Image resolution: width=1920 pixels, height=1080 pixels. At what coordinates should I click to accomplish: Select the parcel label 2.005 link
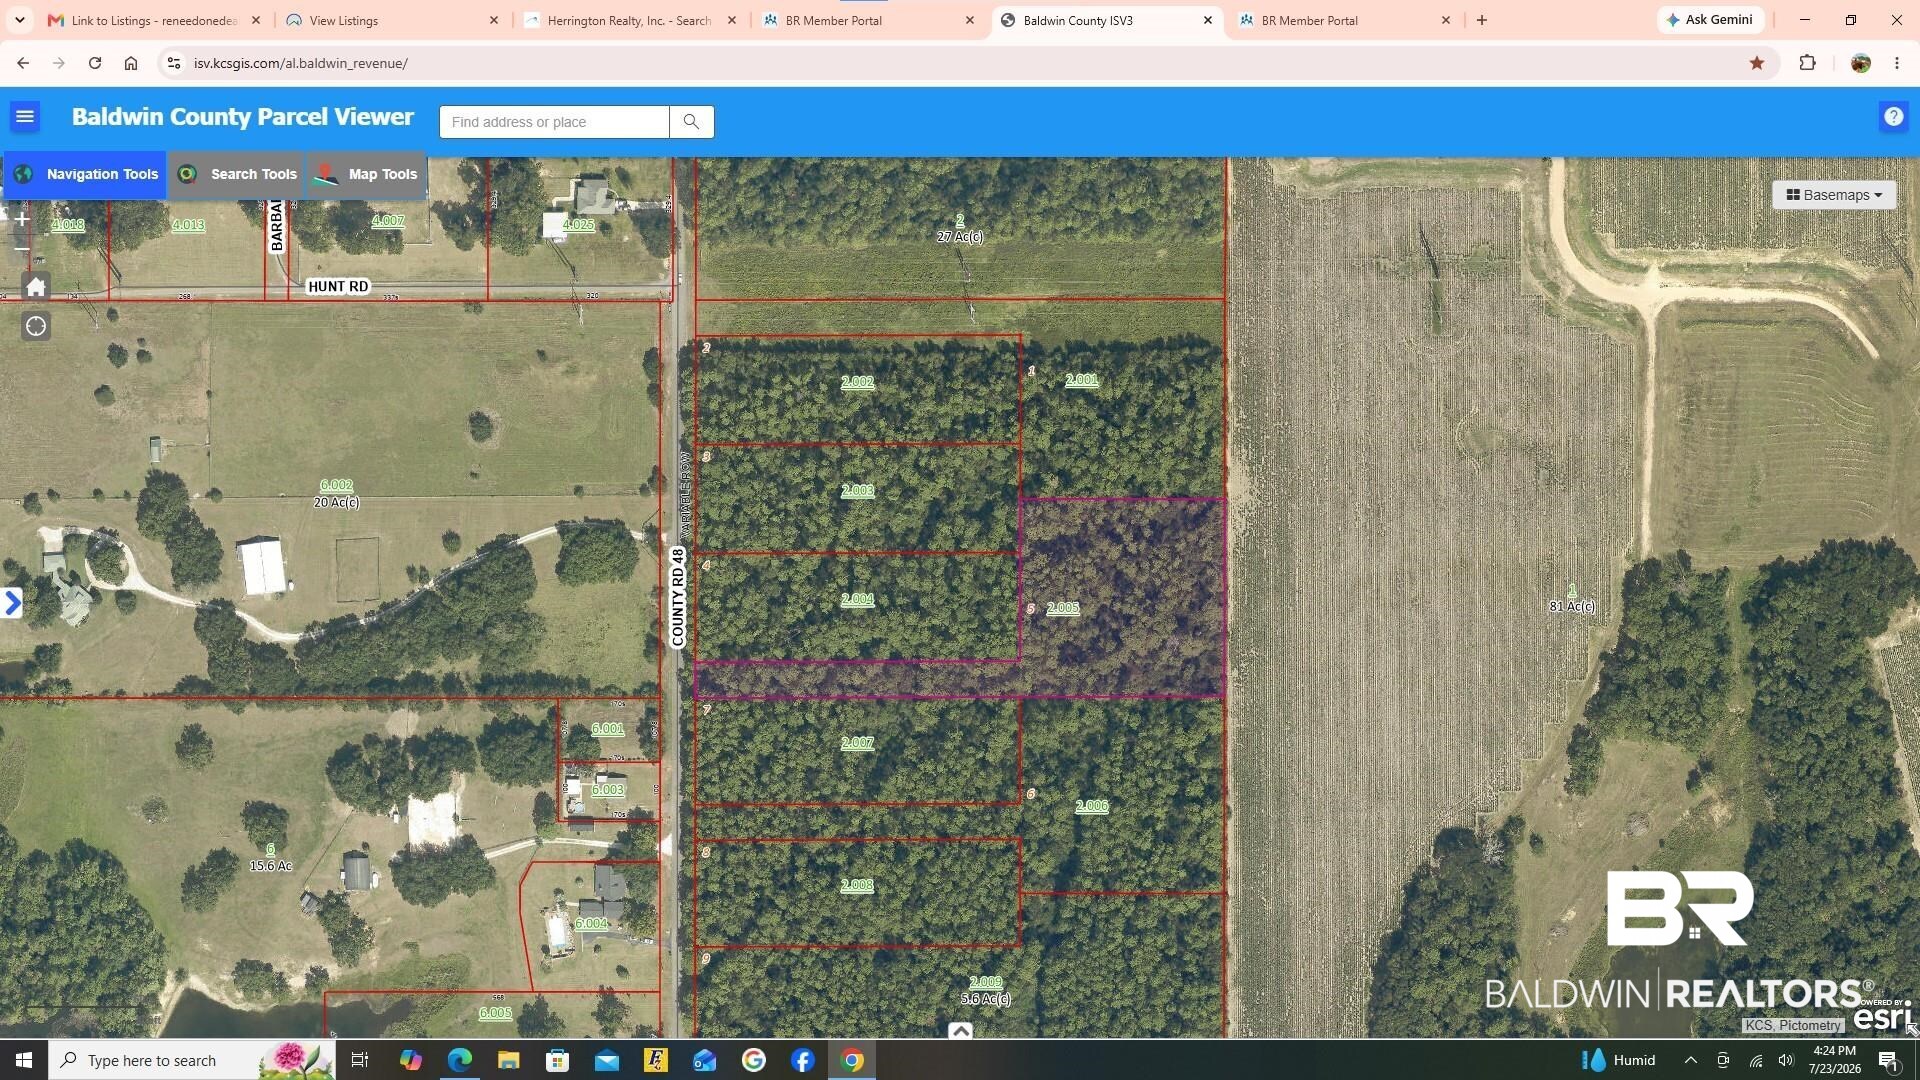pos(1063,608)
